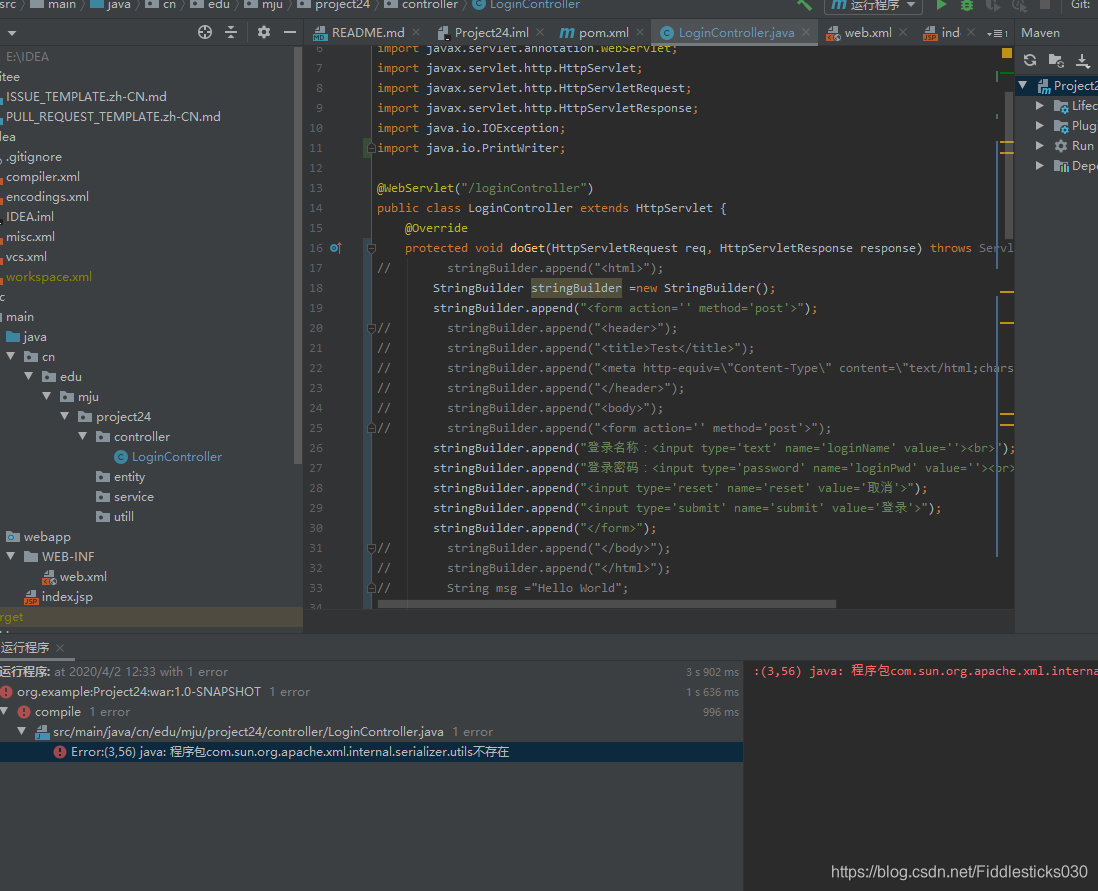Select the entity package
The image size is (1098, 891).
click(x=120, y=476)
